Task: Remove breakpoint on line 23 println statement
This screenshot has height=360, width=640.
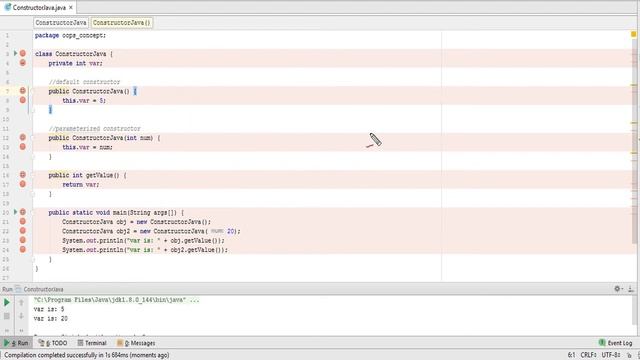Action: [23, 240]
